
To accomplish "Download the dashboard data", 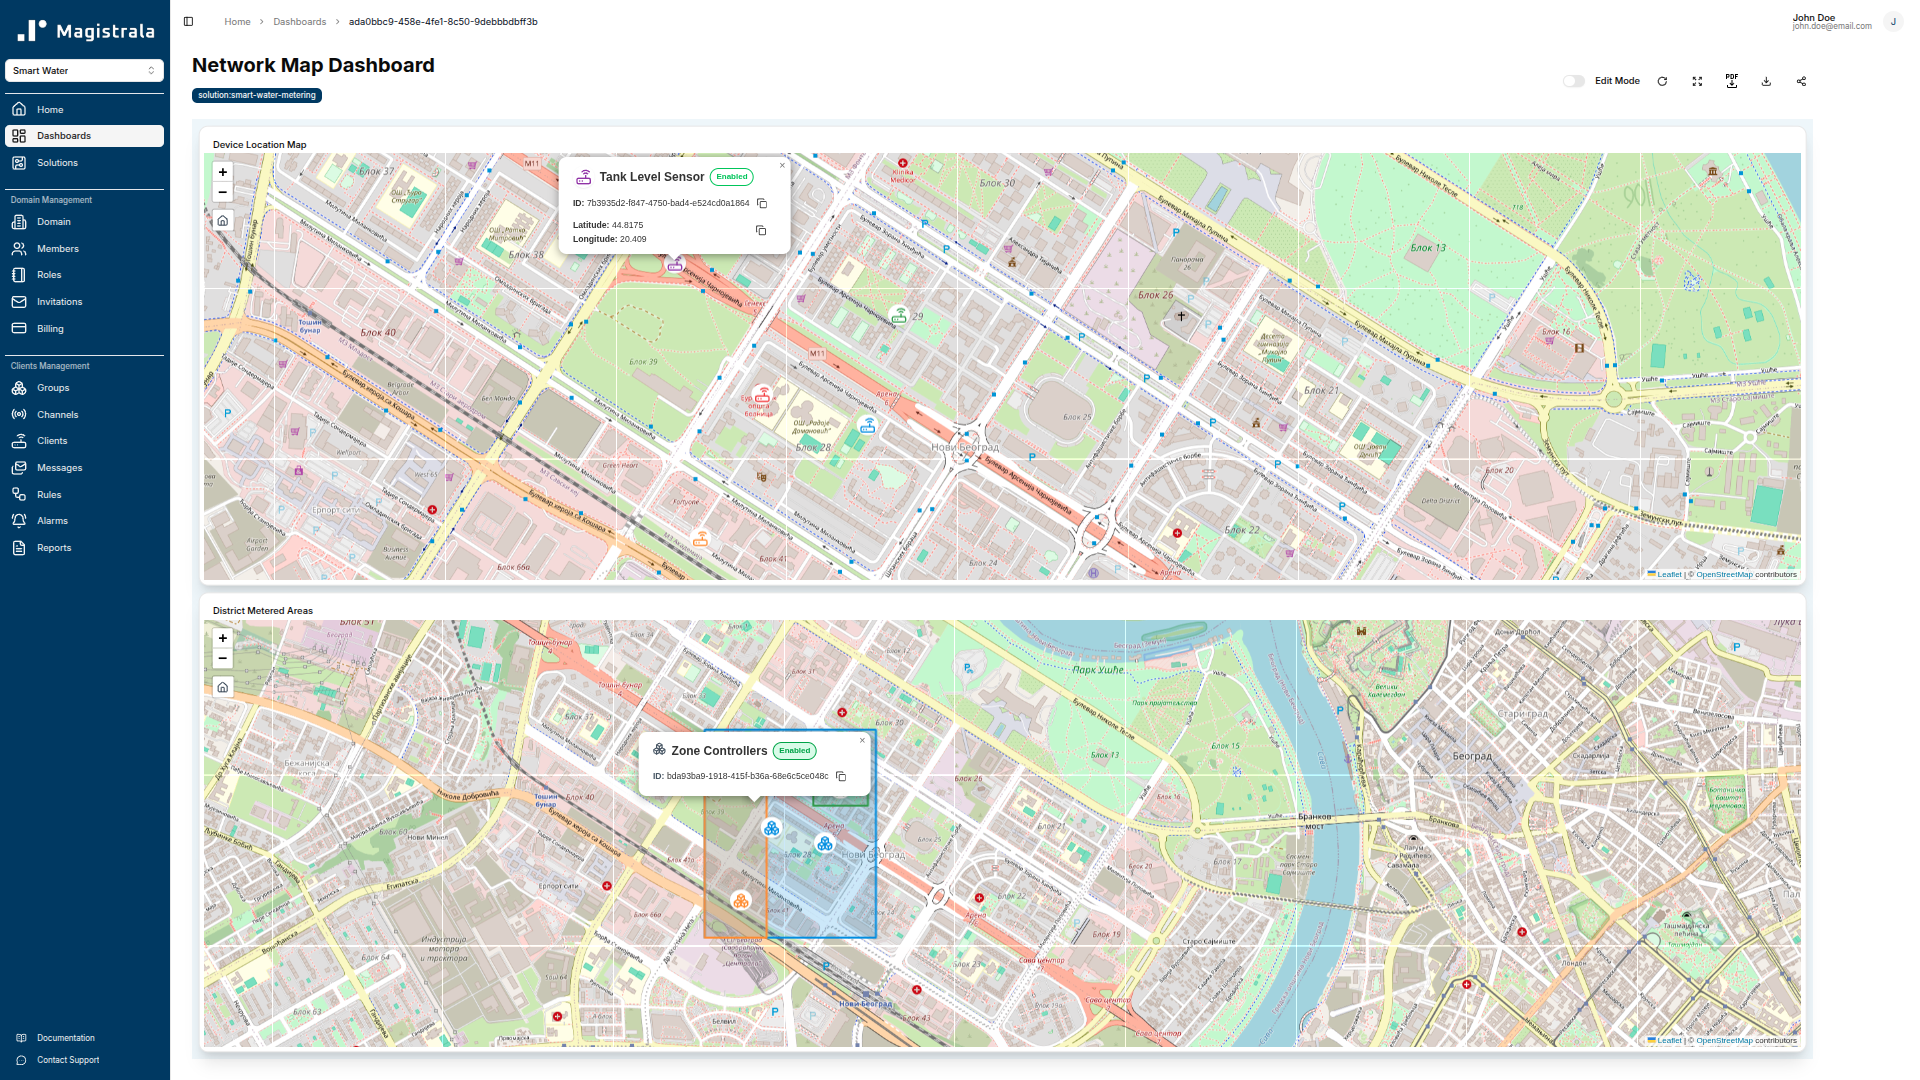I will tap(1766, 81).
